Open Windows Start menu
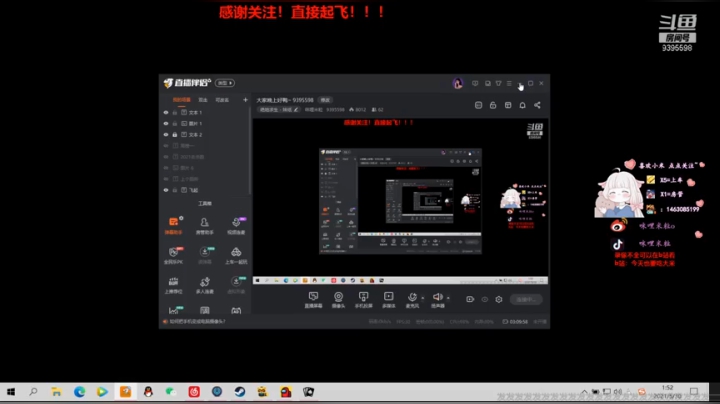720x404 pixels. 11,392
